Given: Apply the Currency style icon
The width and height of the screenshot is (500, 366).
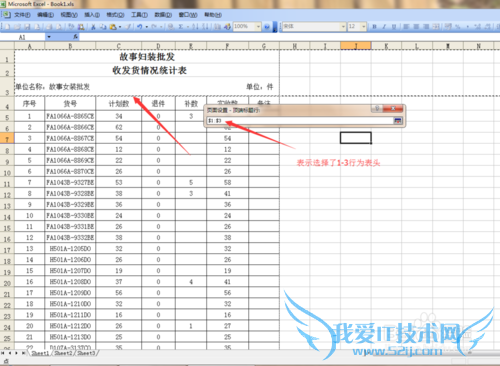Looking at the screenshot, I should pos(448,26).
